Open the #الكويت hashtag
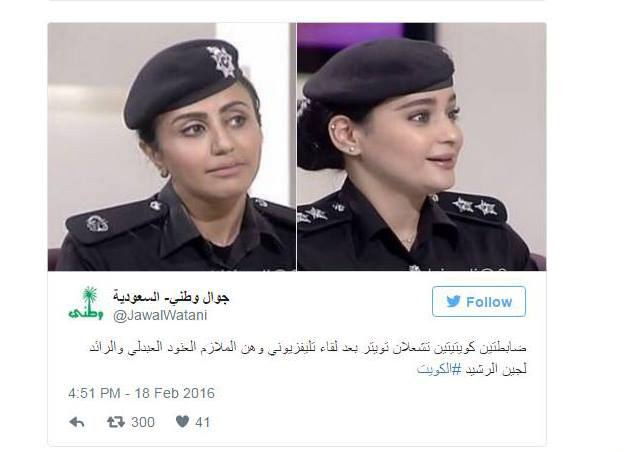The image size is (641, 452). (x=433, y=369)
